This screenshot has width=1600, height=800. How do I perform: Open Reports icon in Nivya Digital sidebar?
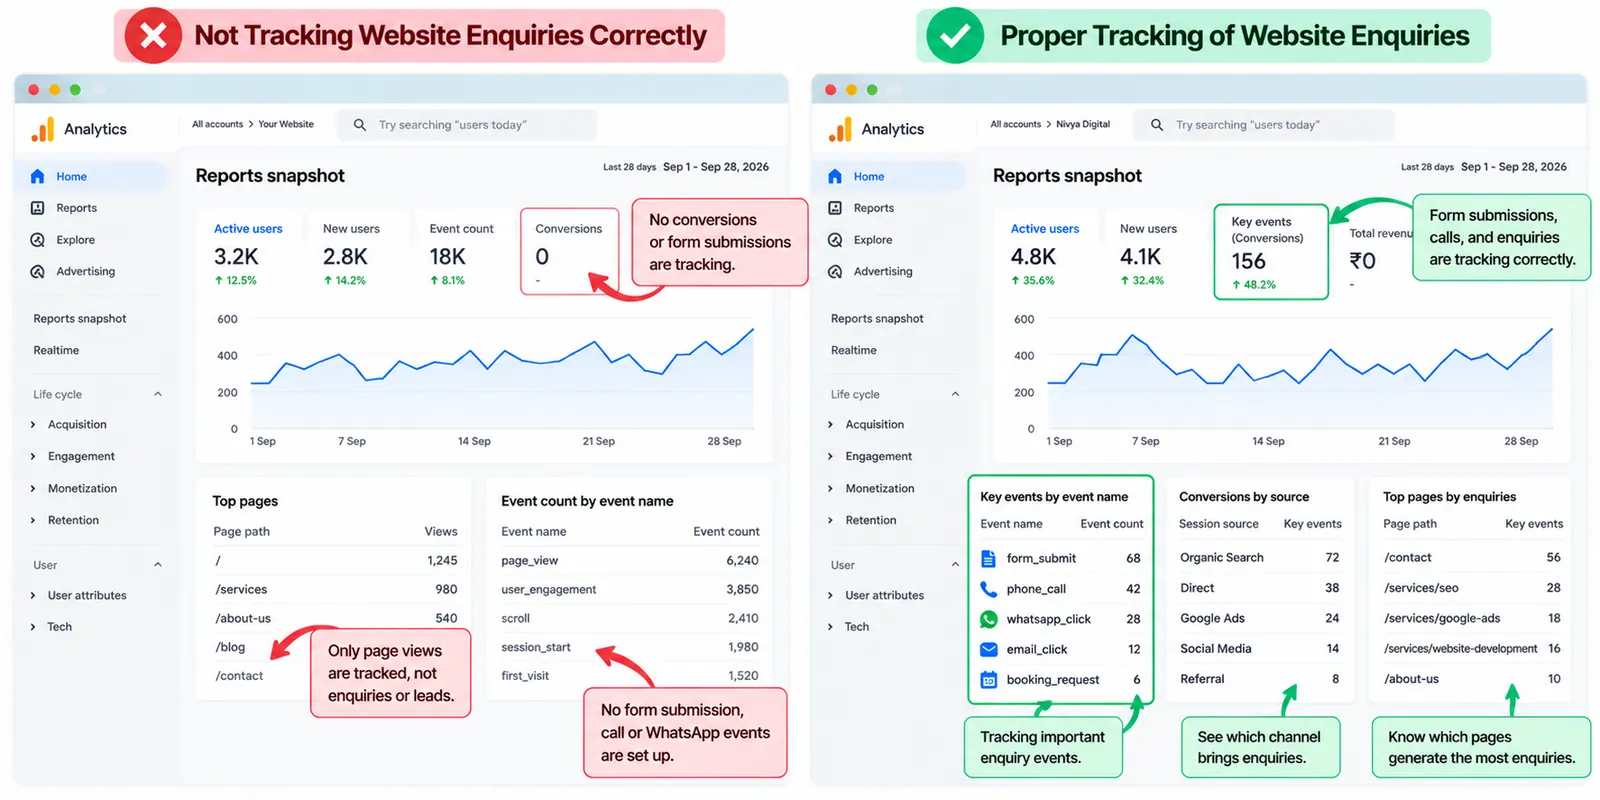pyautogui.click(x=835, y=208)
